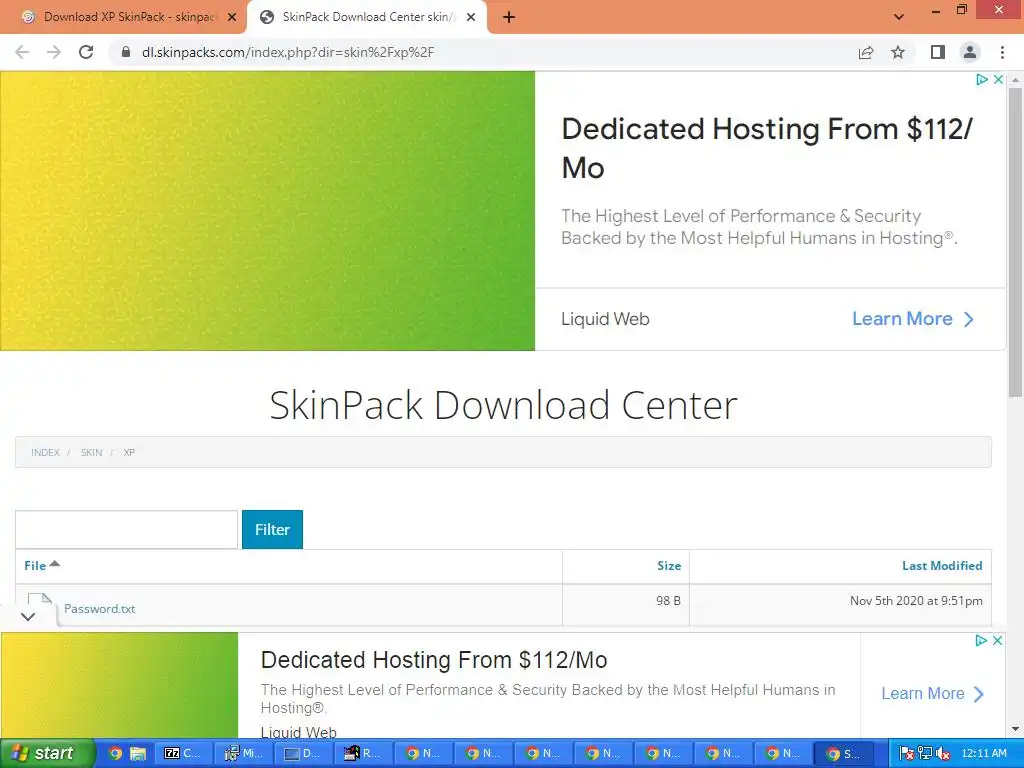This screenshot has height=768, width=1024.
Task: Close the bottom banner ad
Action: pos(997,640)
